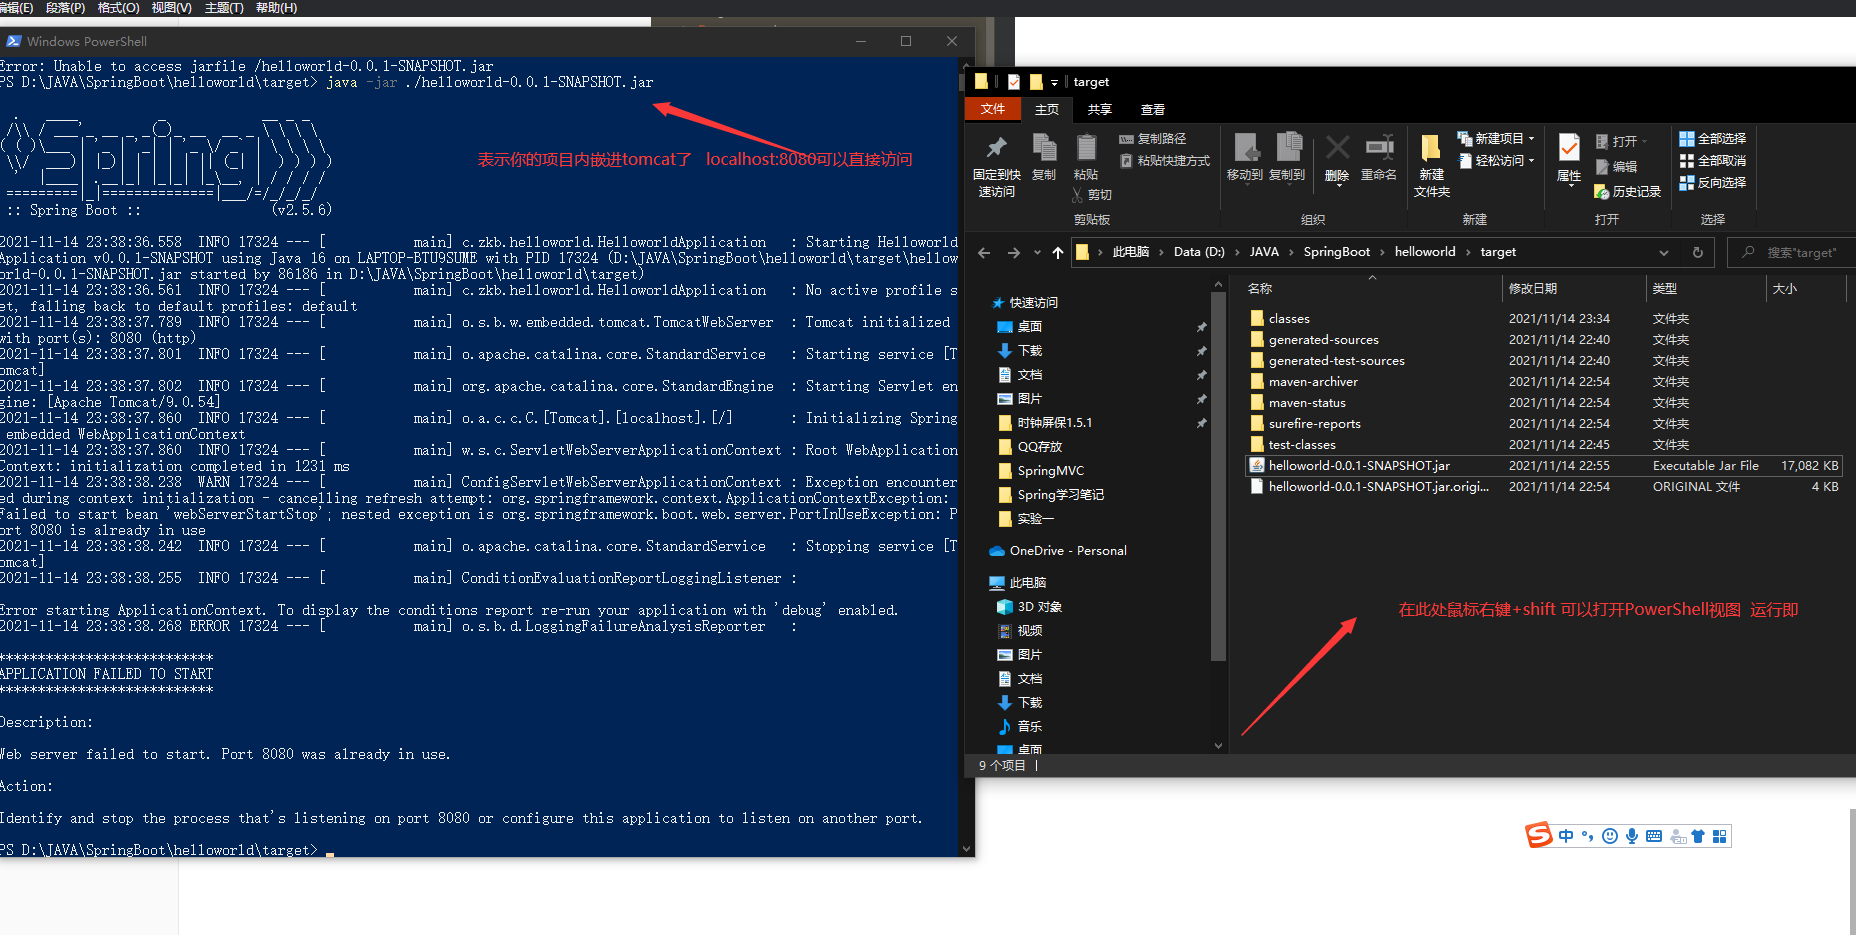Image resolution: width=1856 pixels, height=935 pixels.
Task: Click the Sogou S logo icon
Action: pos(1539,835)
